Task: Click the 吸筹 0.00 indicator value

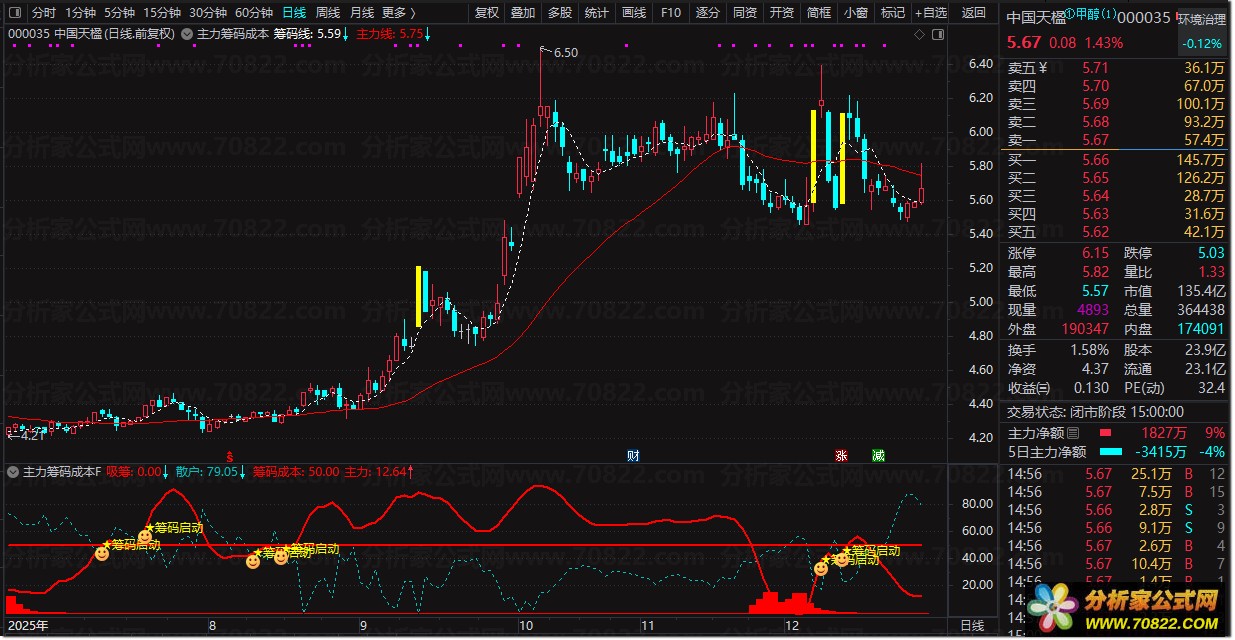Action: point(134,471)
